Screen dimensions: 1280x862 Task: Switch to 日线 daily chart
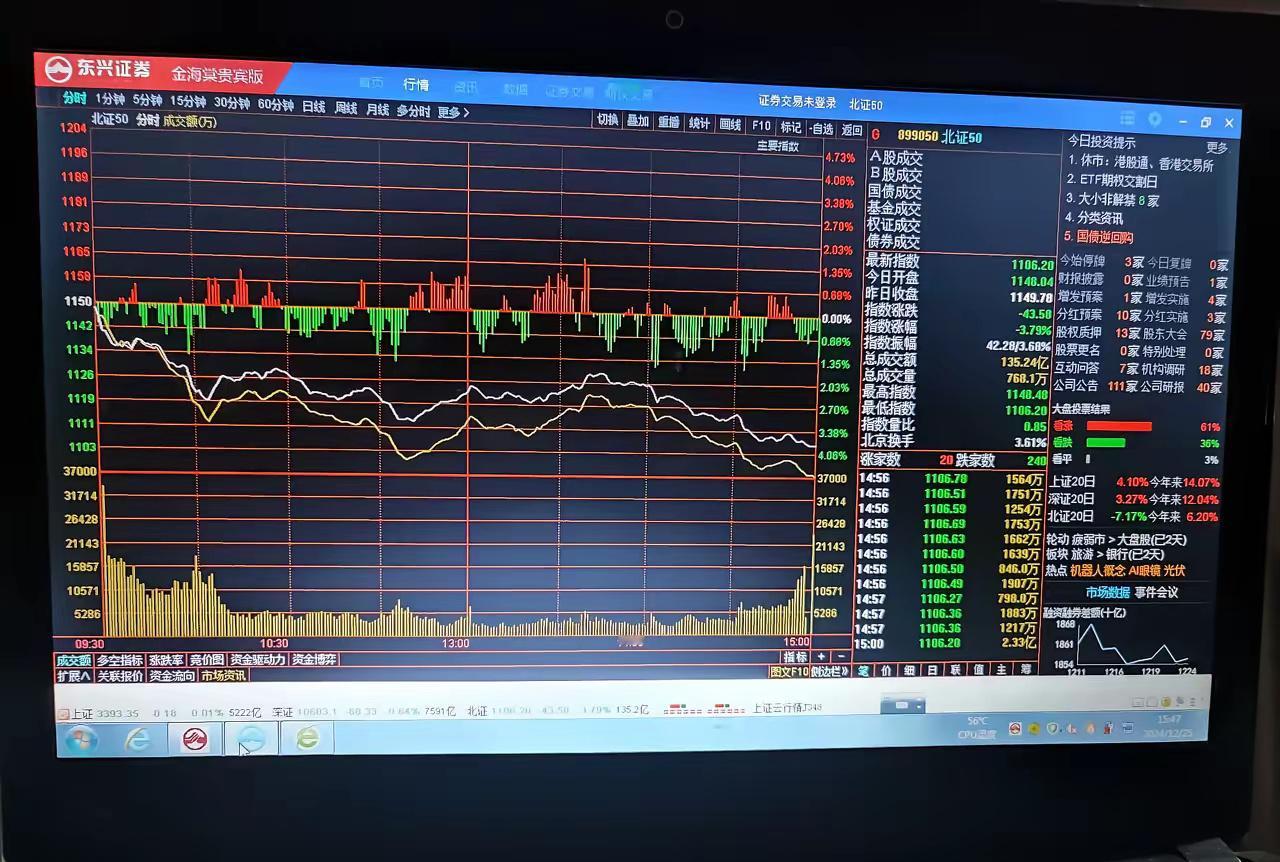[313, 106]
